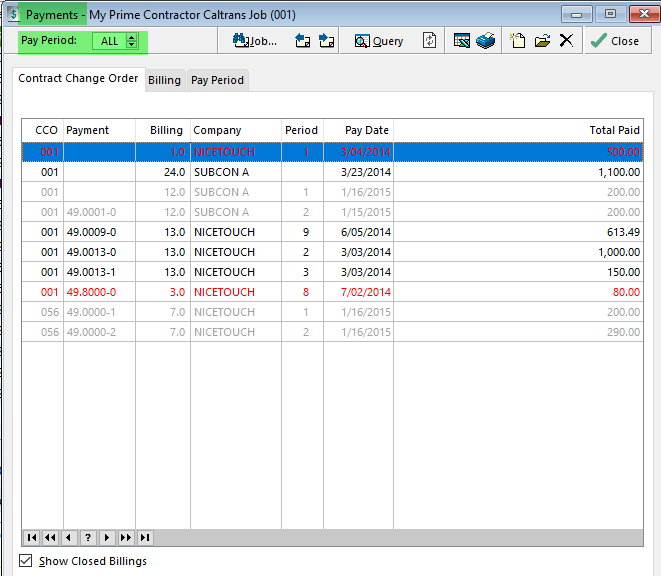Click total paid 290.00 cell
This screenshot has width=661, height=576.
click(x=518, y=332)
